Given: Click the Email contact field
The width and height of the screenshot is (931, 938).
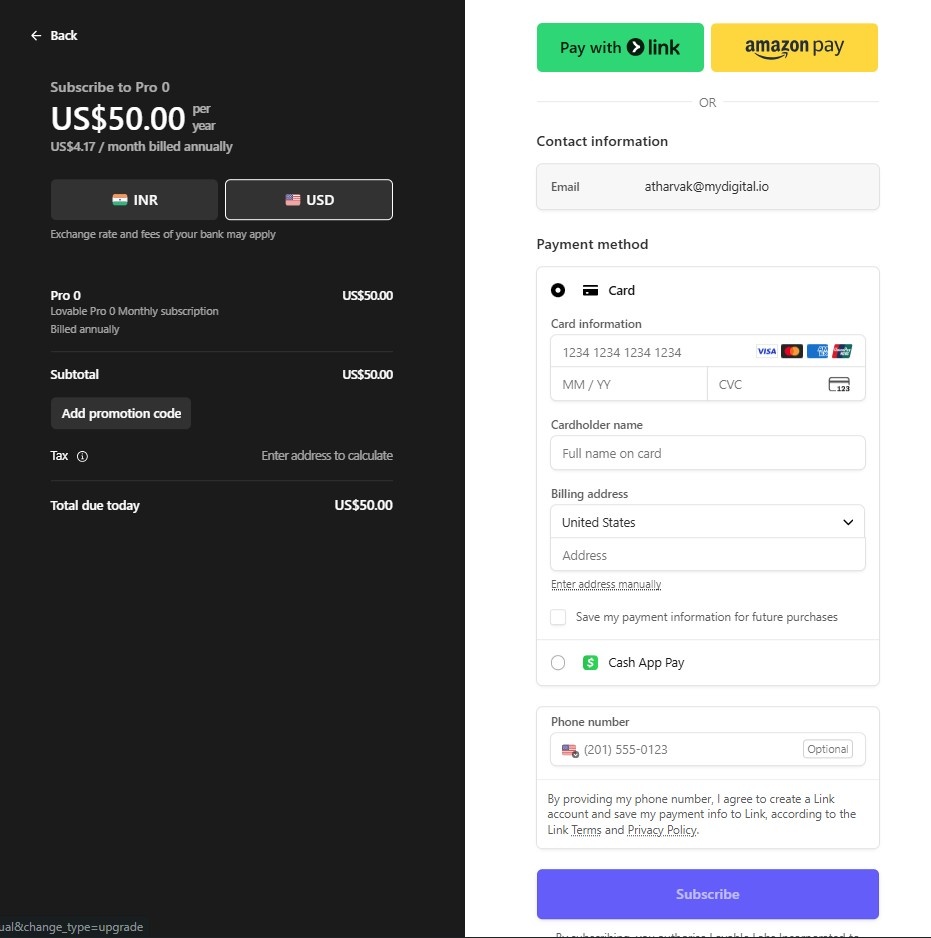Looking at the screenshot, I should [x=707, y=187].
